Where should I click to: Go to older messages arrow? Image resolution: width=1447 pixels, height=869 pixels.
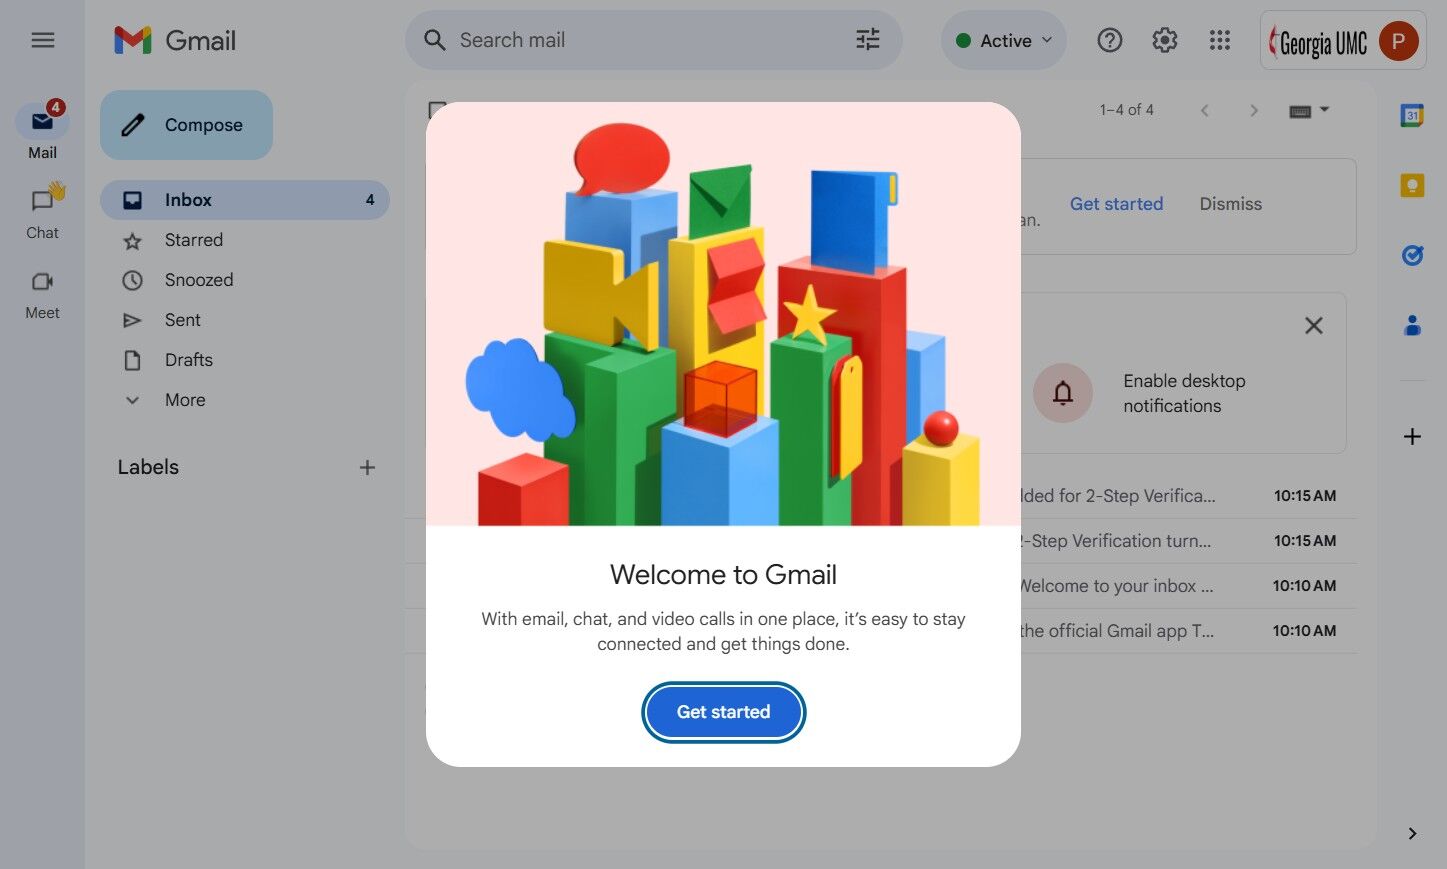click(x=1253, y=110)
